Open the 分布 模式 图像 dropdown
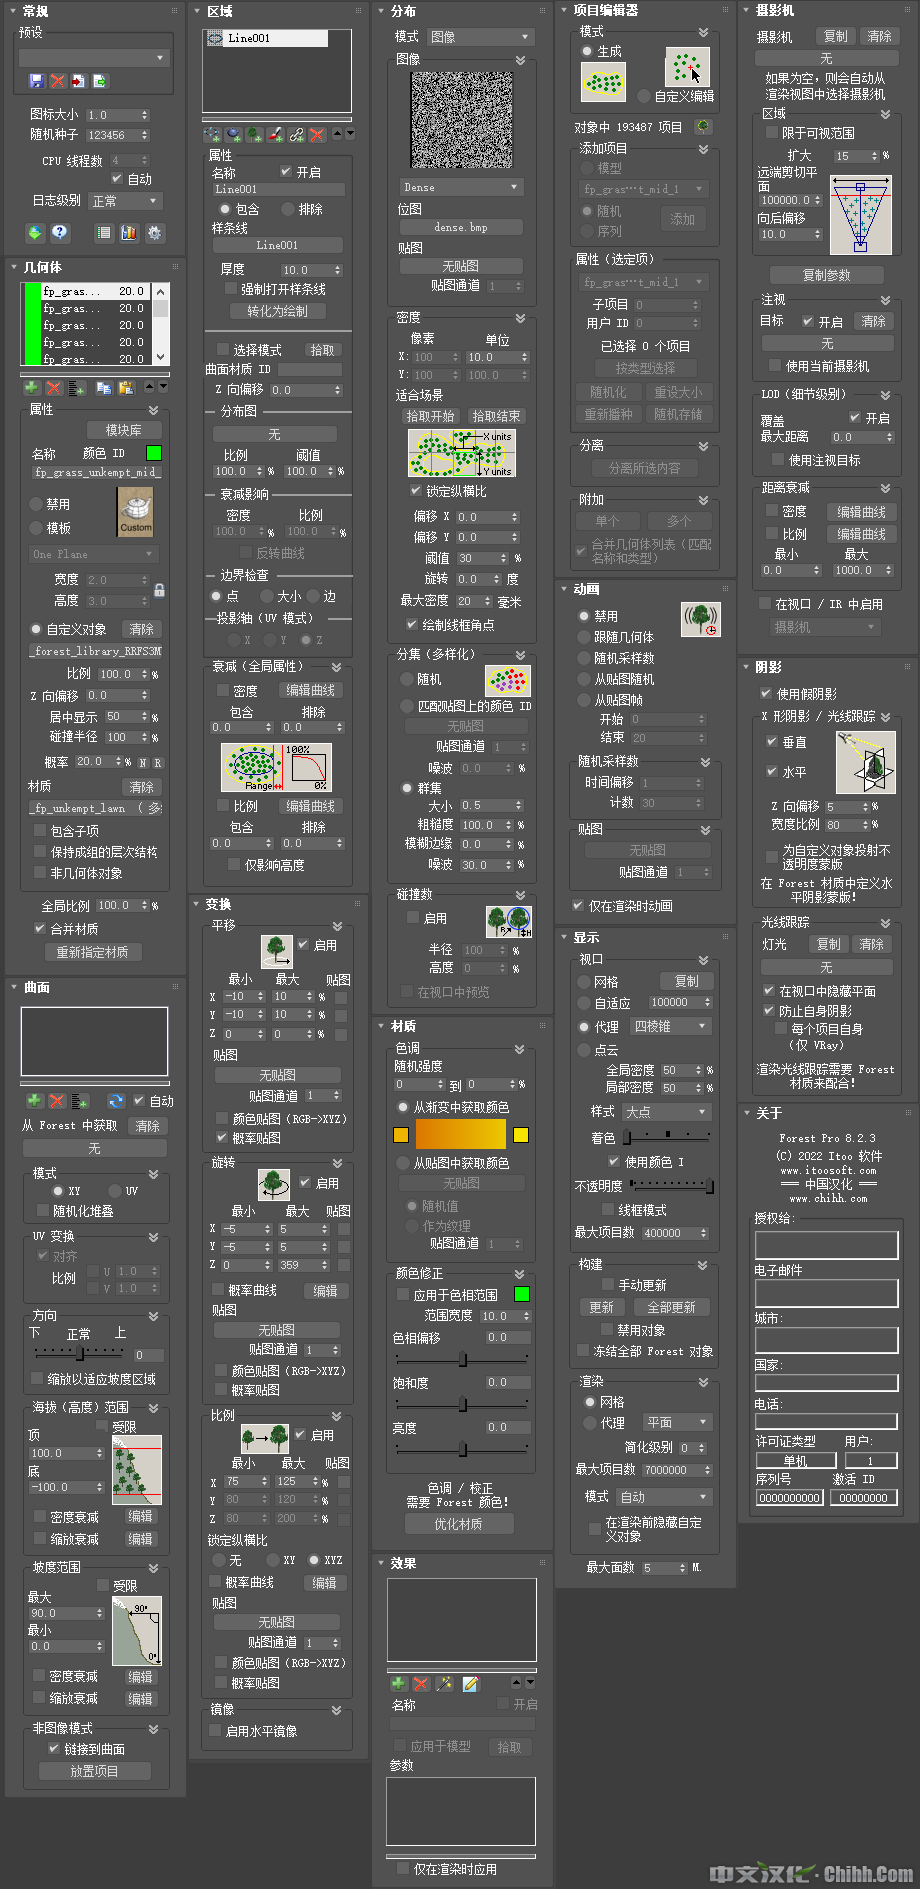This screenshot has width=920, height=1889. (x=482, y=37)
